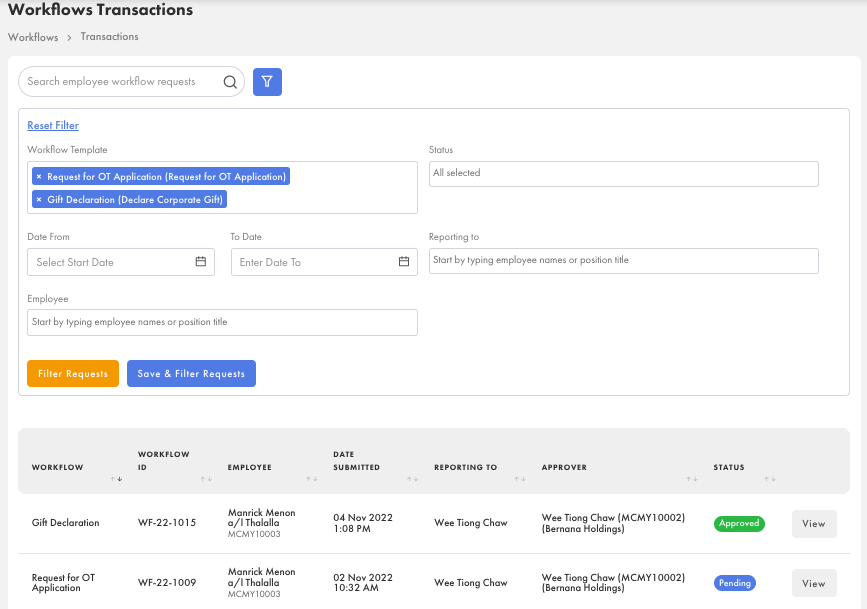The height and width of the screenshot is (609, 867).
Task: Open the To Date calendar icon
Action: [x=404, y=262]
